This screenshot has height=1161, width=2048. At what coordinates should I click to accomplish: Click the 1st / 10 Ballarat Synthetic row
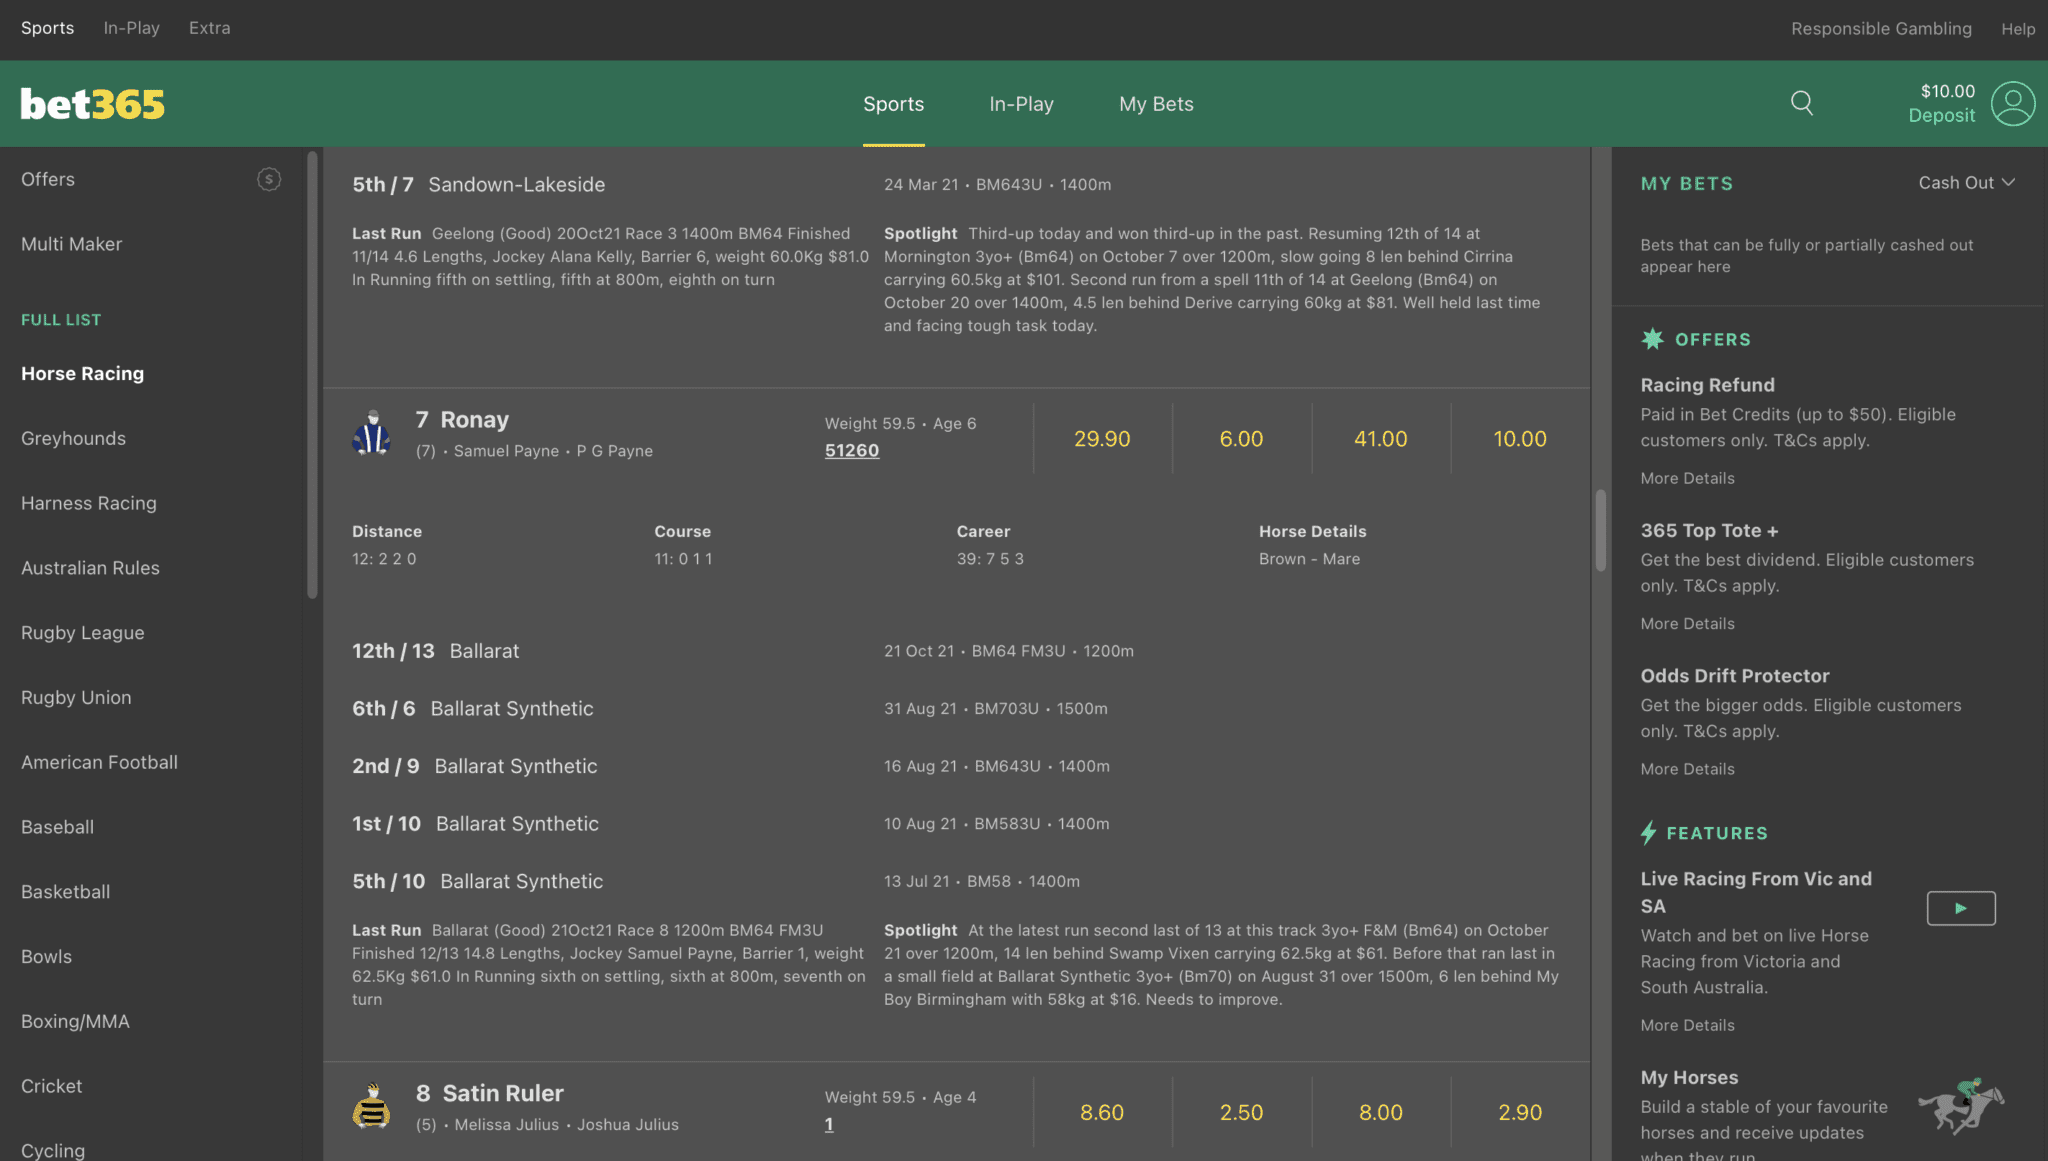pyautogui.click(x=956, y=824)
